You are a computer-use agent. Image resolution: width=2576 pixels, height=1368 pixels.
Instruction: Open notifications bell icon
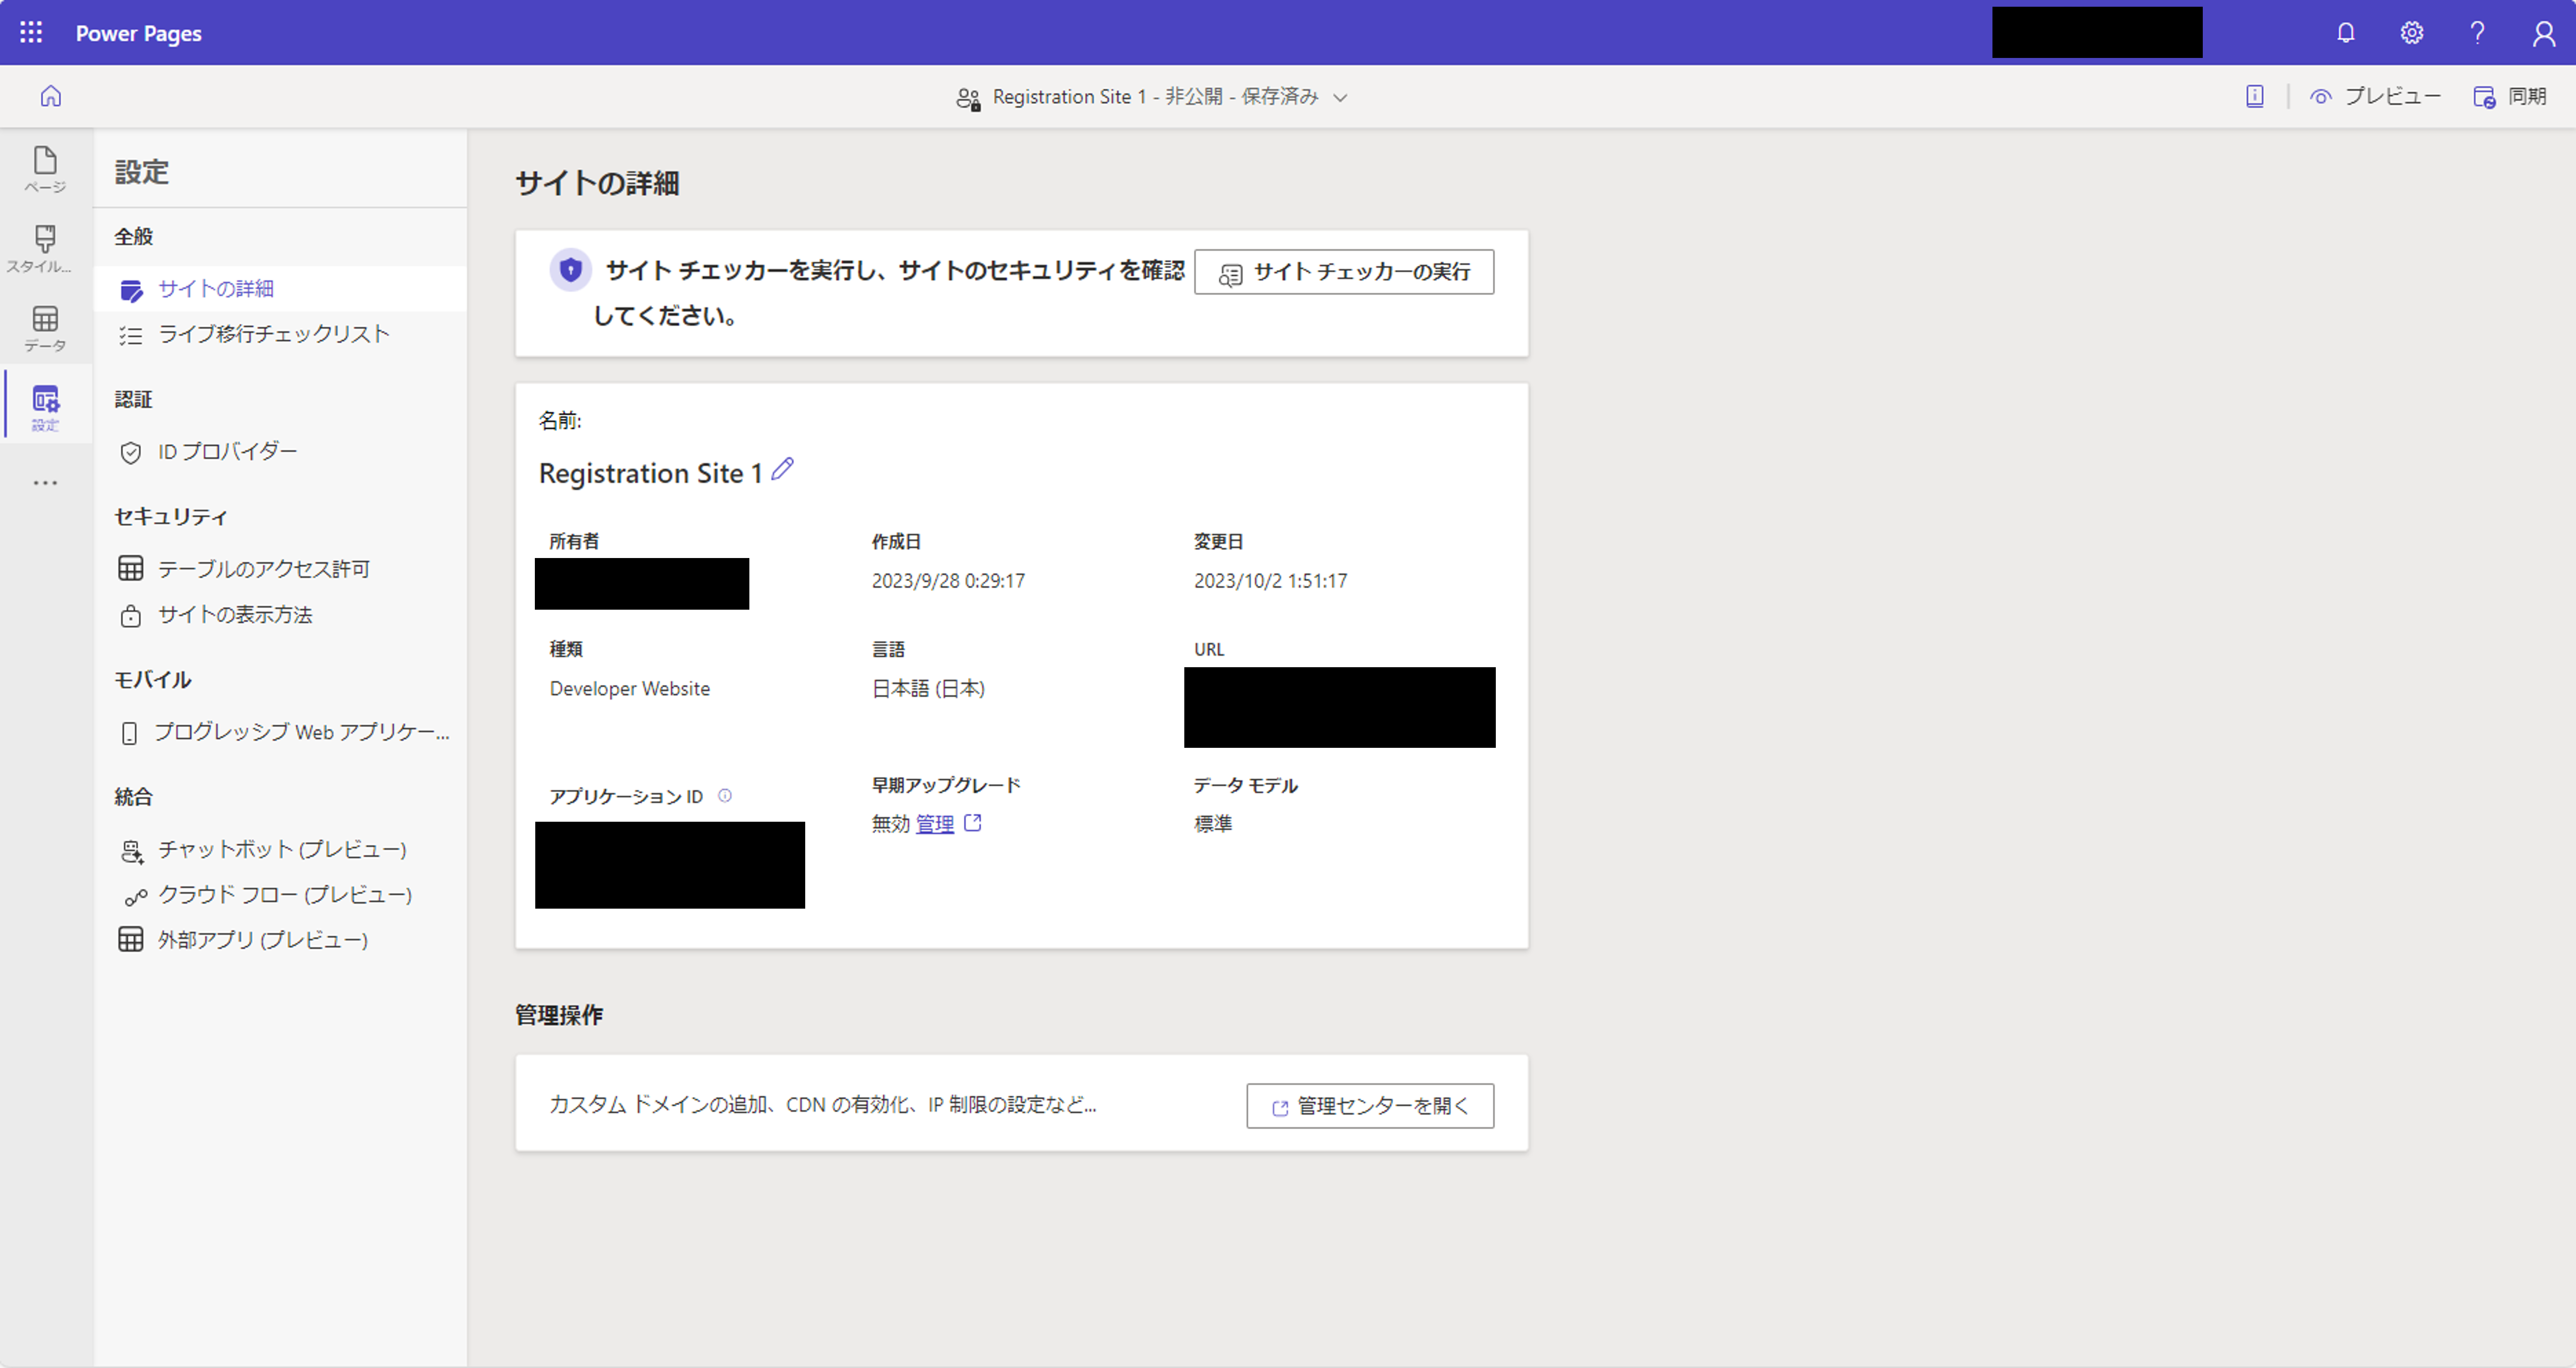click(2345, 33)
